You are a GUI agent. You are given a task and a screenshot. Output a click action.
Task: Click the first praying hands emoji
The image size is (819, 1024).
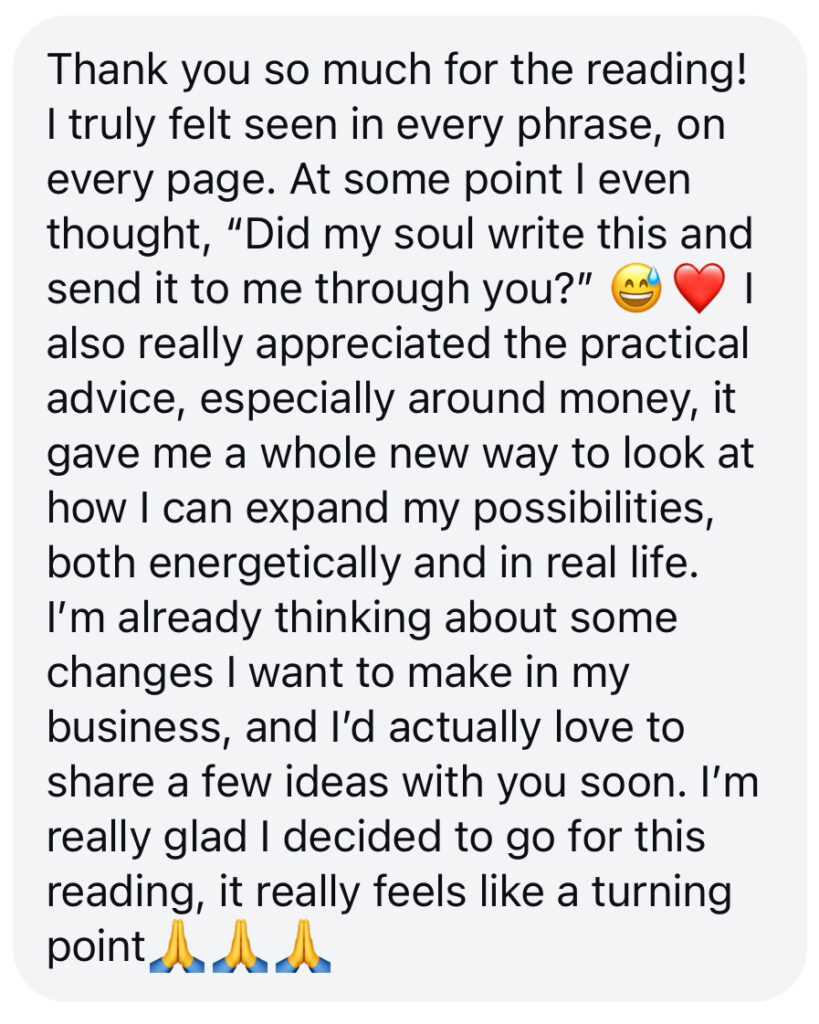coord(176,947)
